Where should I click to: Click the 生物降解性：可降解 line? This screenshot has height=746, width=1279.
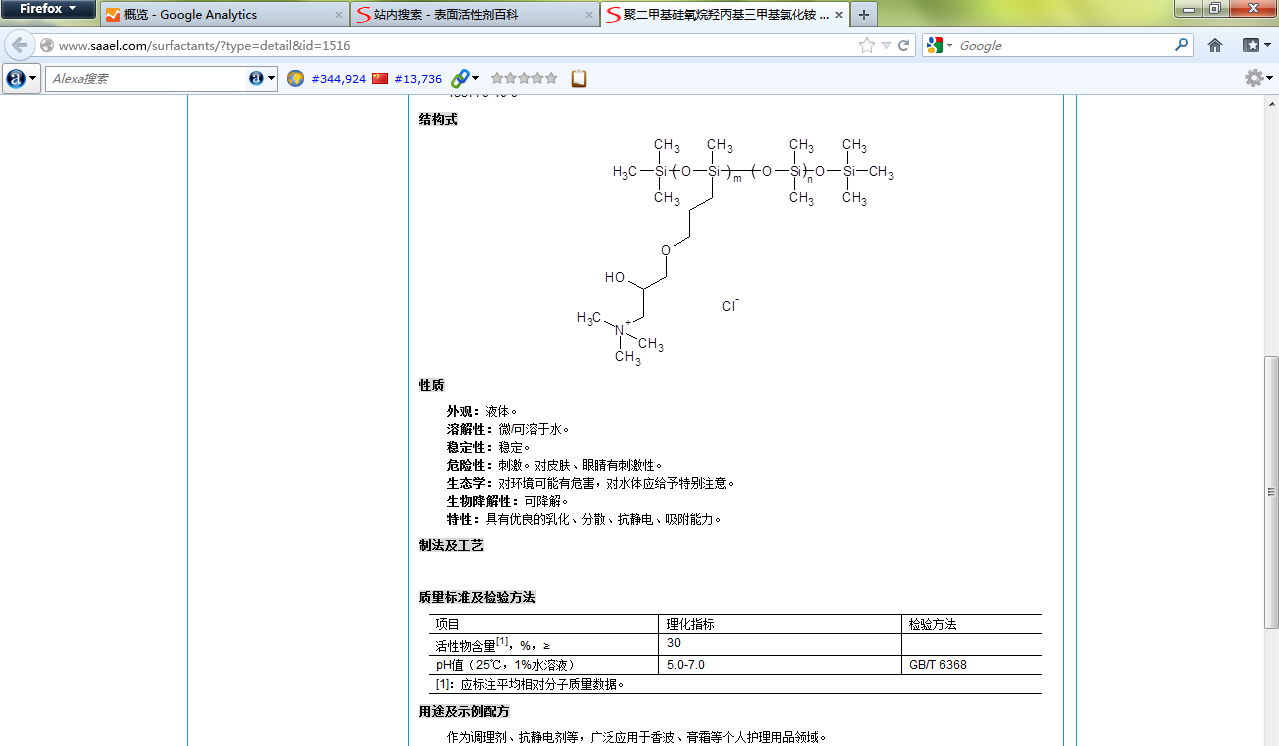[508, 501]
